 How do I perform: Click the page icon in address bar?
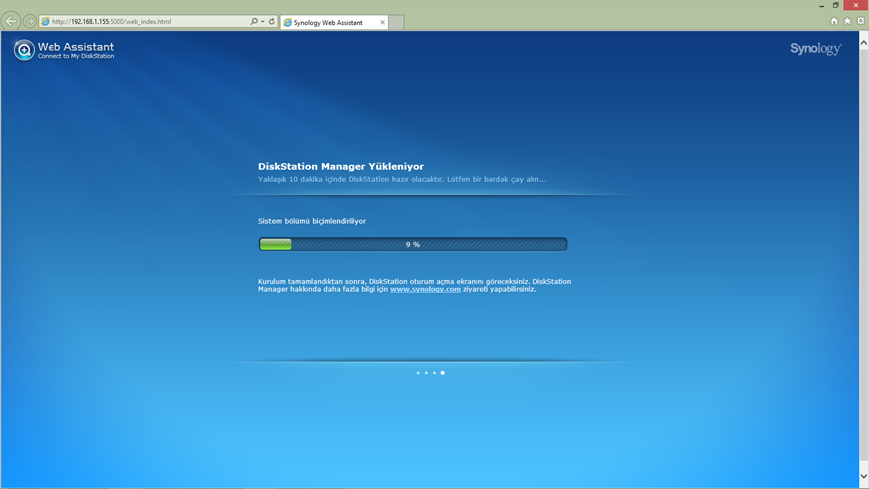pyautogui.click(x=45, y=22)
